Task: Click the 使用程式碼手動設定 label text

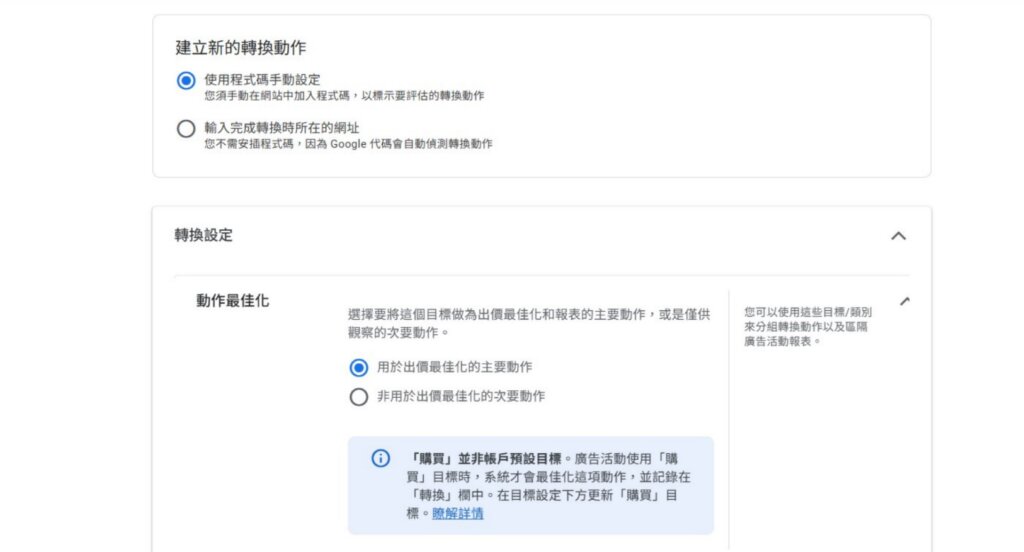Action: [x=261, y=79]
